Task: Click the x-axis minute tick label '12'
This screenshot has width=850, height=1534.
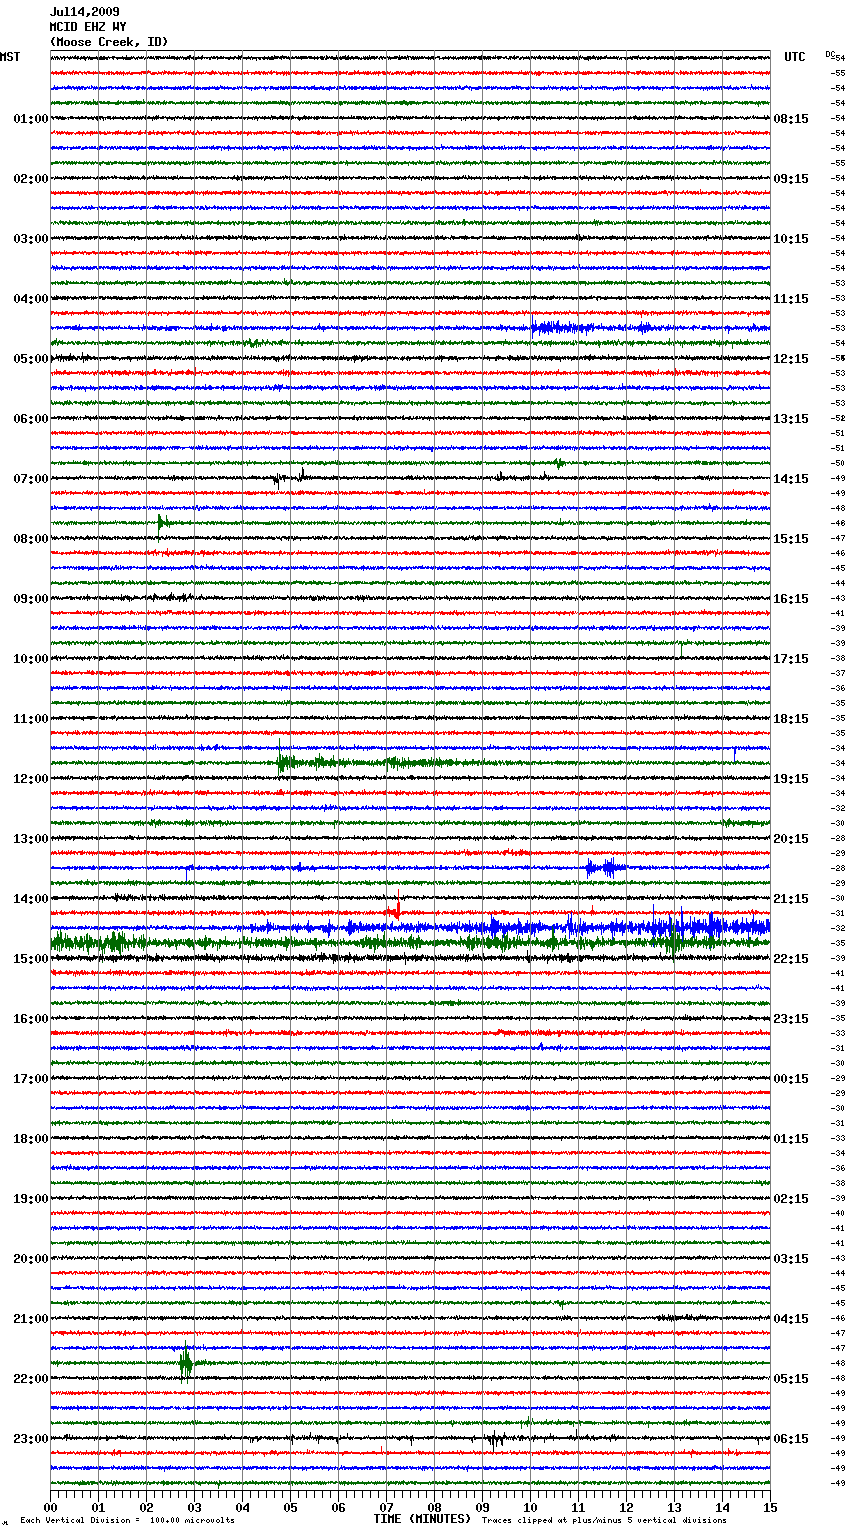Action: tap(626, 1507)
